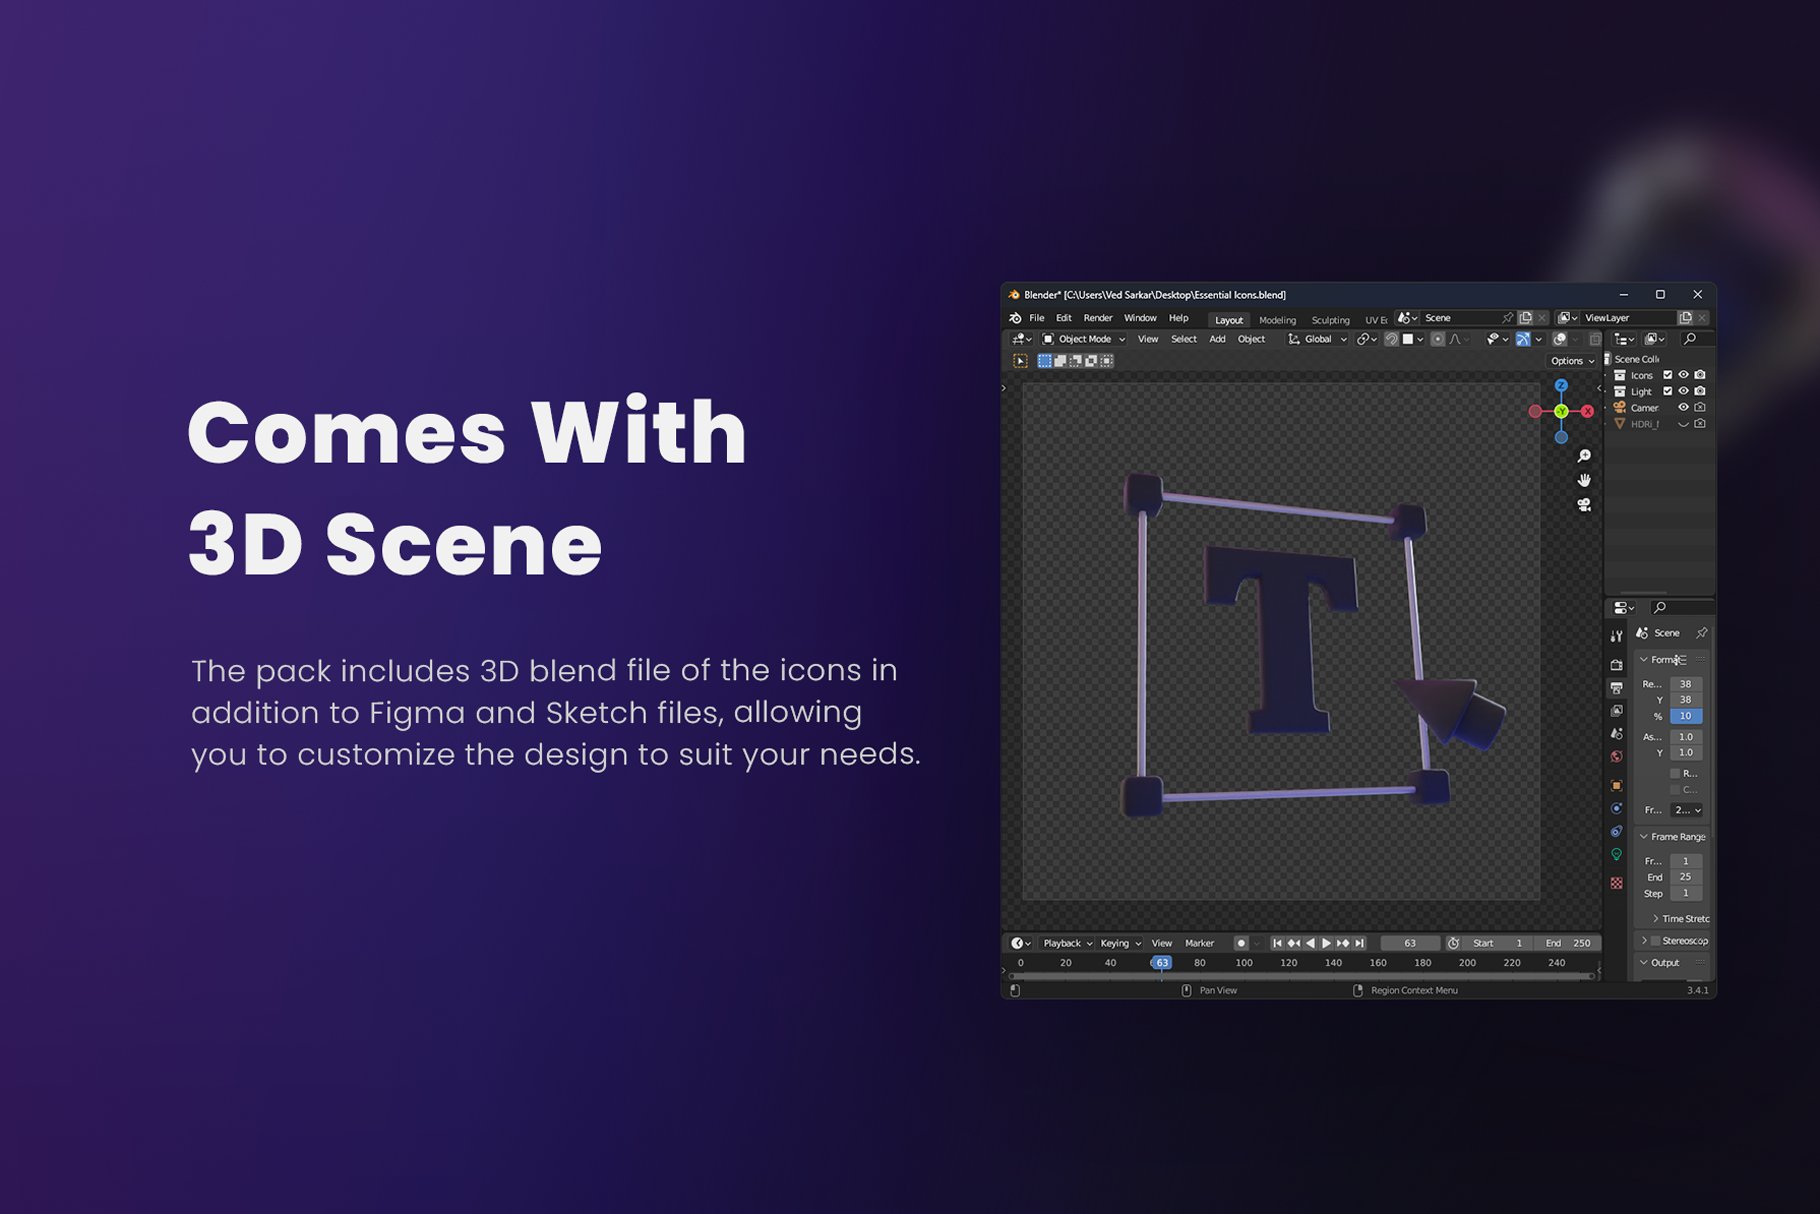Image resolution: width=1820 pixels, height=1214 pixels.
Task: Switch to the Layout workspace tab
Action: [1229, 320]
